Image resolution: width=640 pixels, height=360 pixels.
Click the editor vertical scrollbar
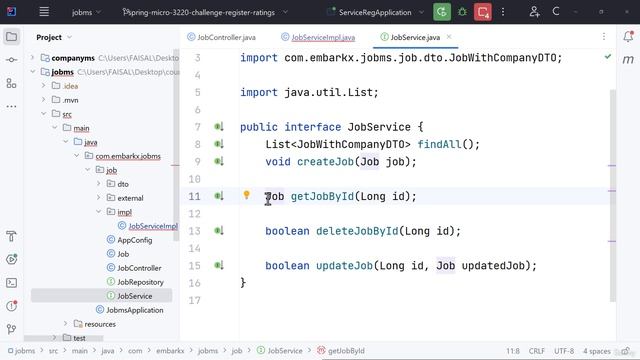click(613, 196)
